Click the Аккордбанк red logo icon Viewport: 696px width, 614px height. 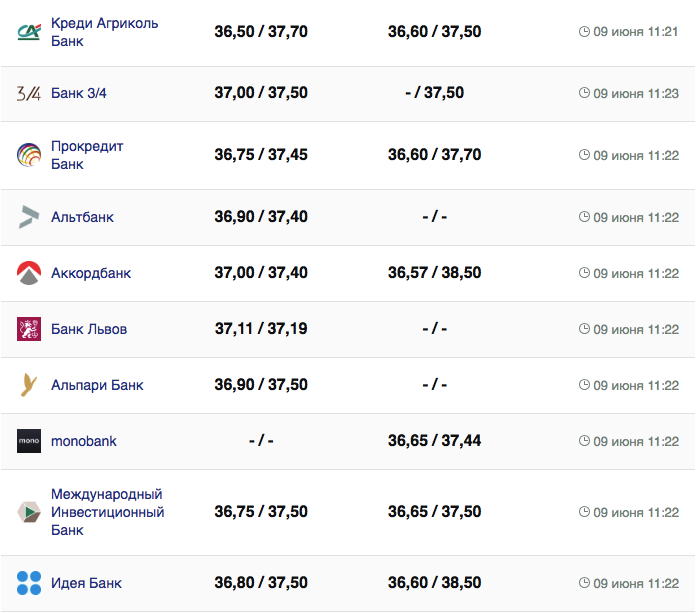click(x=29, y=273)
